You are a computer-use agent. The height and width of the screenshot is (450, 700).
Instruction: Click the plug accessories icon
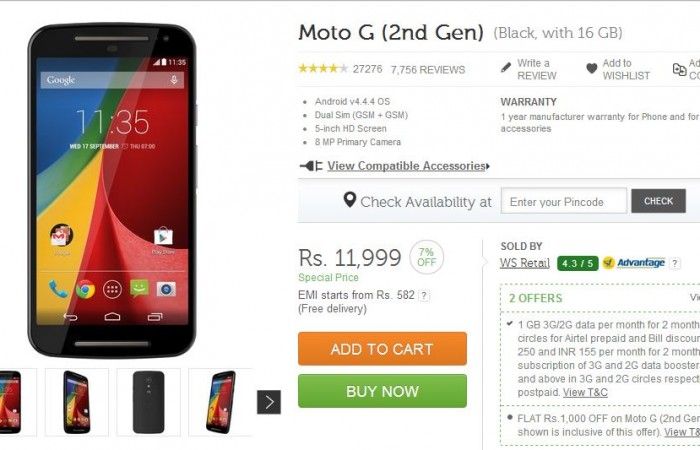tap(311, 166)
